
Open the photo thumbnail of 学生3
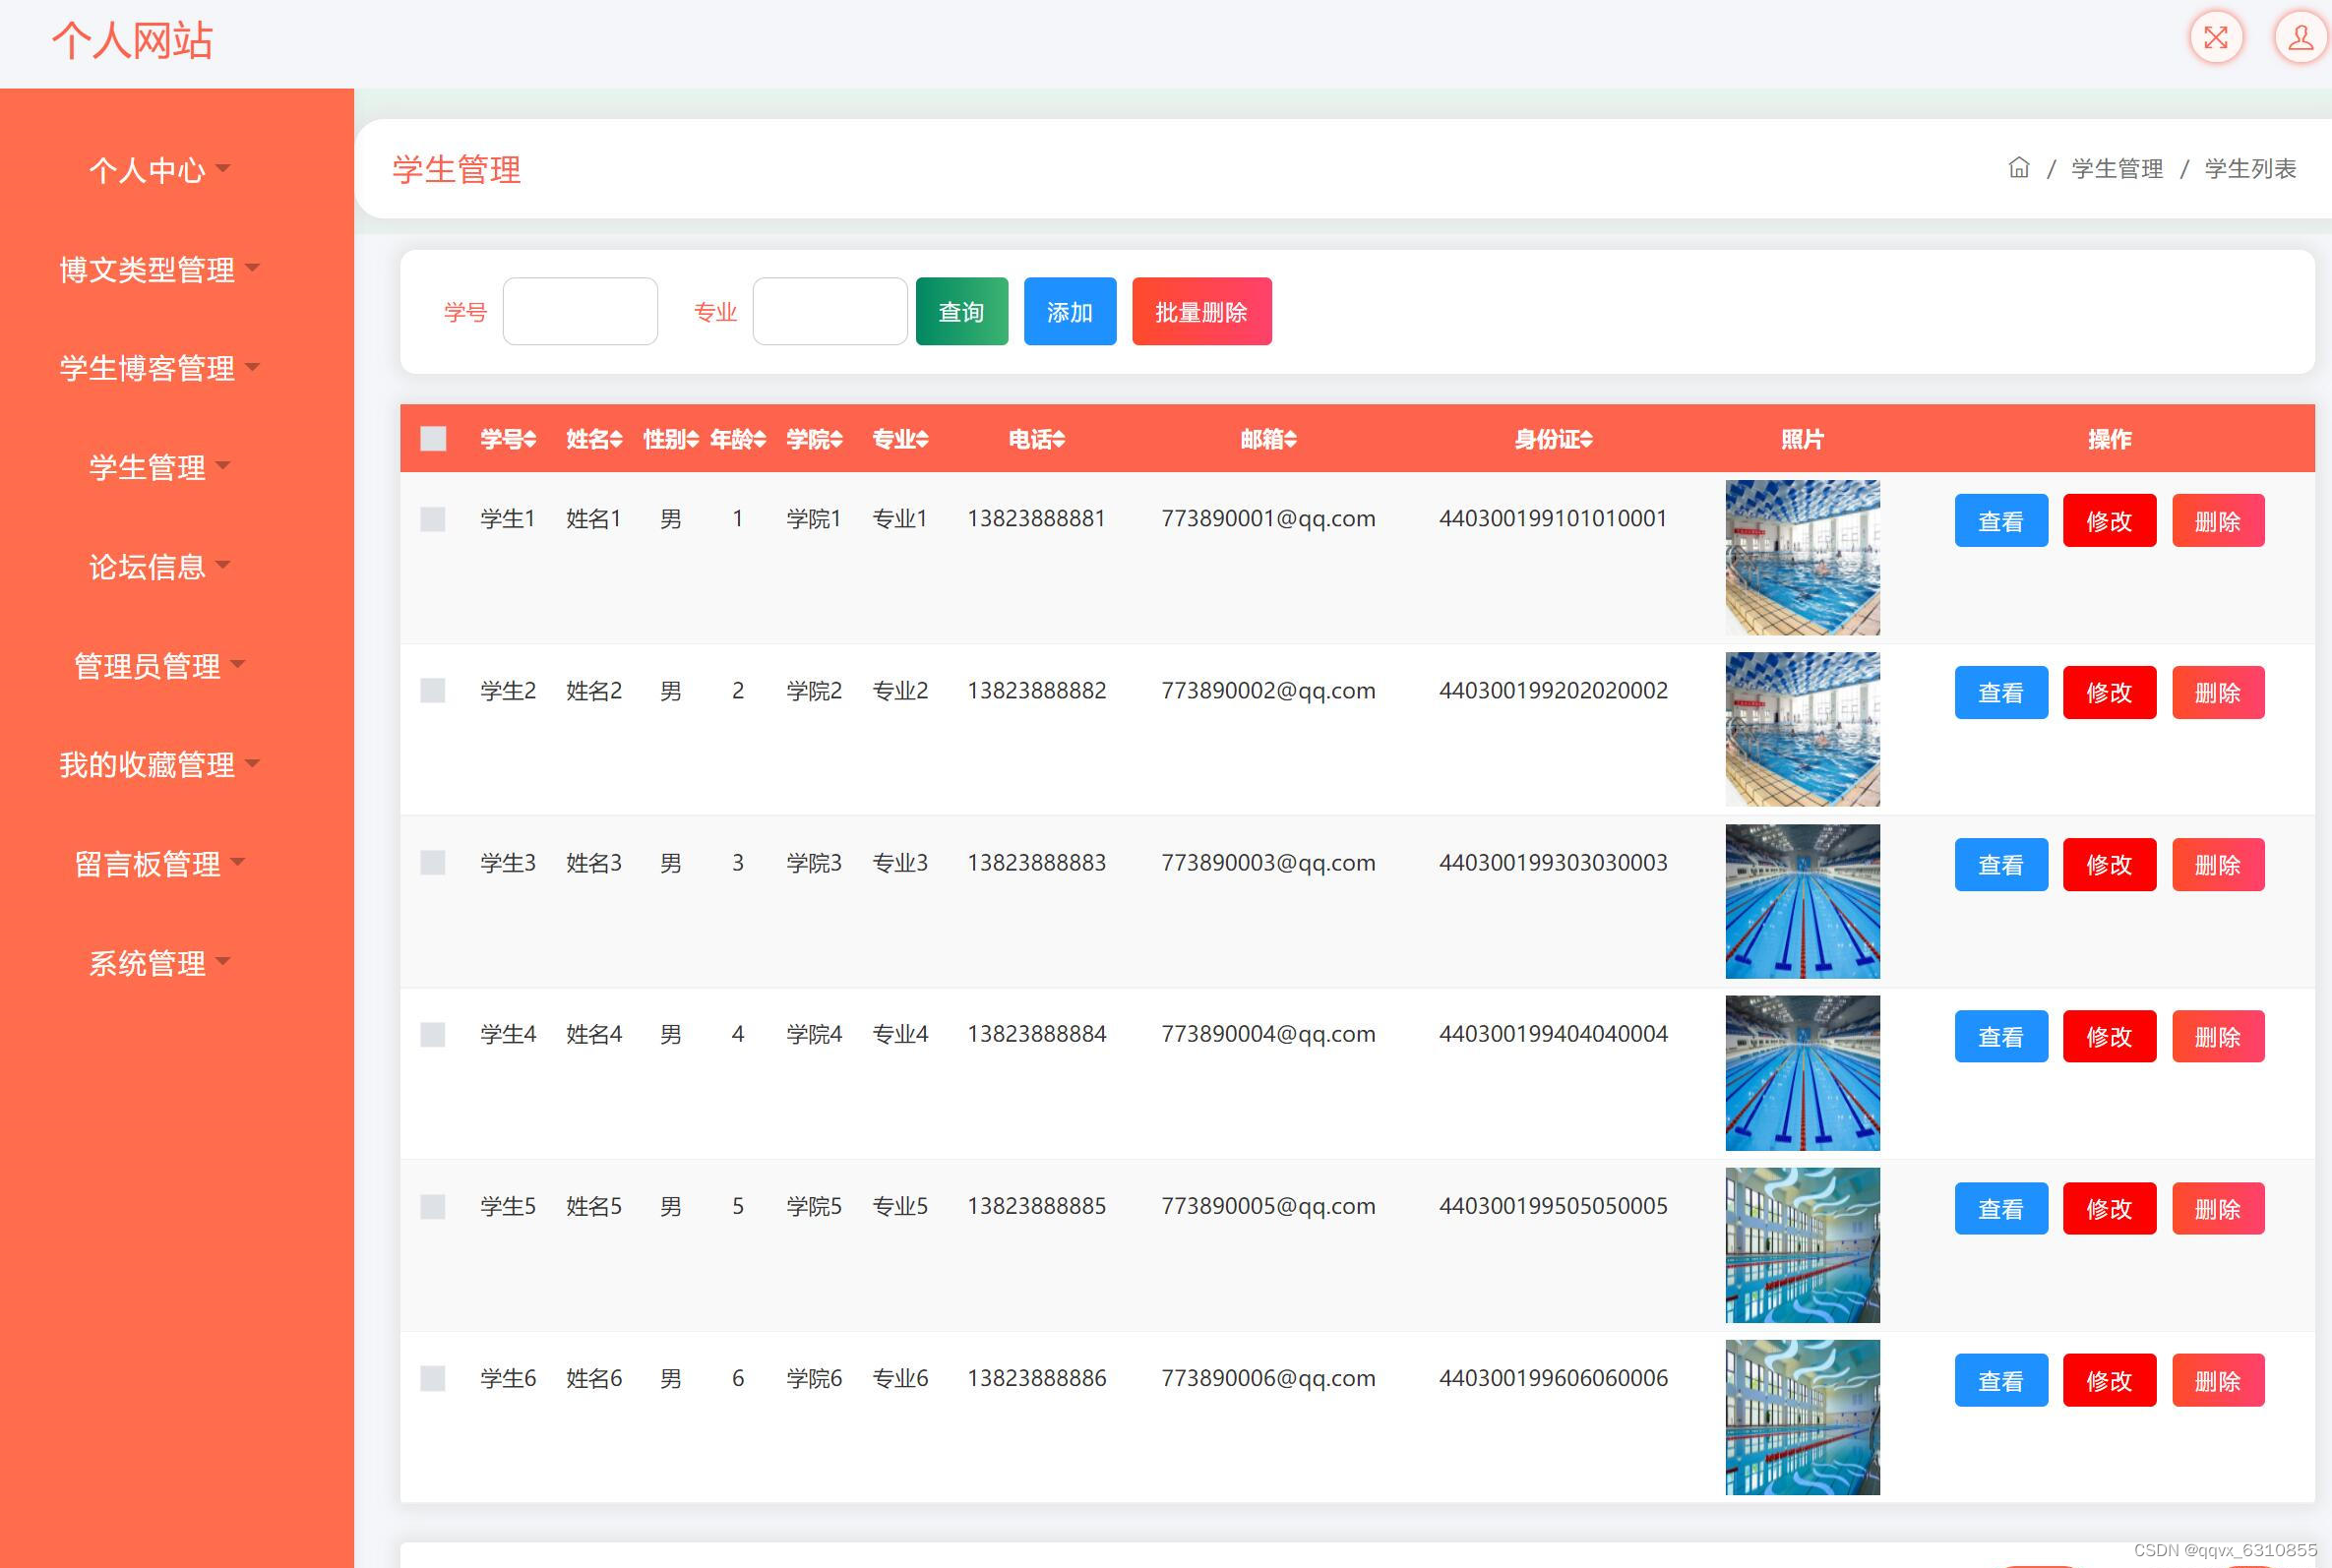pyautogui.click(x=1802, y=901)
